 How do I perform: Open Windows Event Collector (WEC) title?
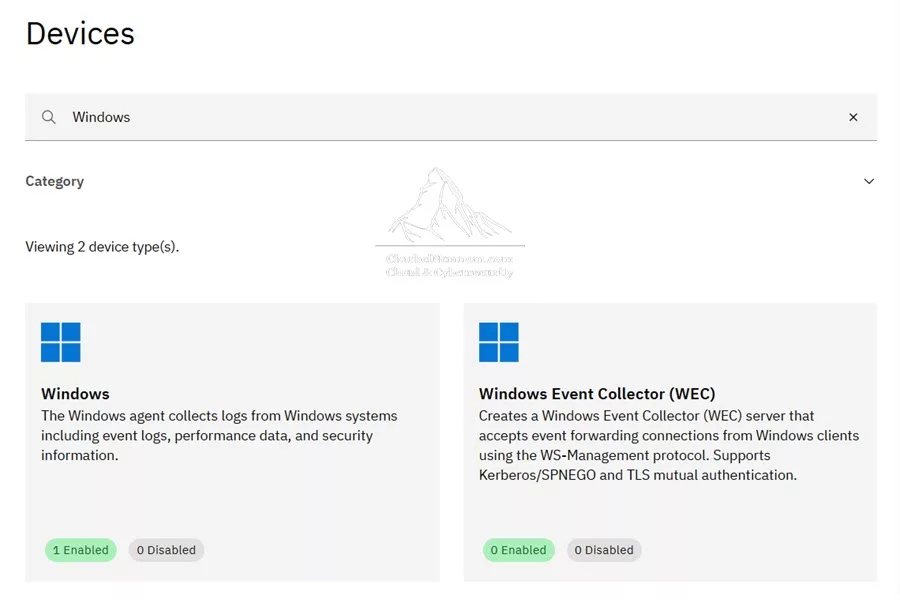[x=597, y=394]
